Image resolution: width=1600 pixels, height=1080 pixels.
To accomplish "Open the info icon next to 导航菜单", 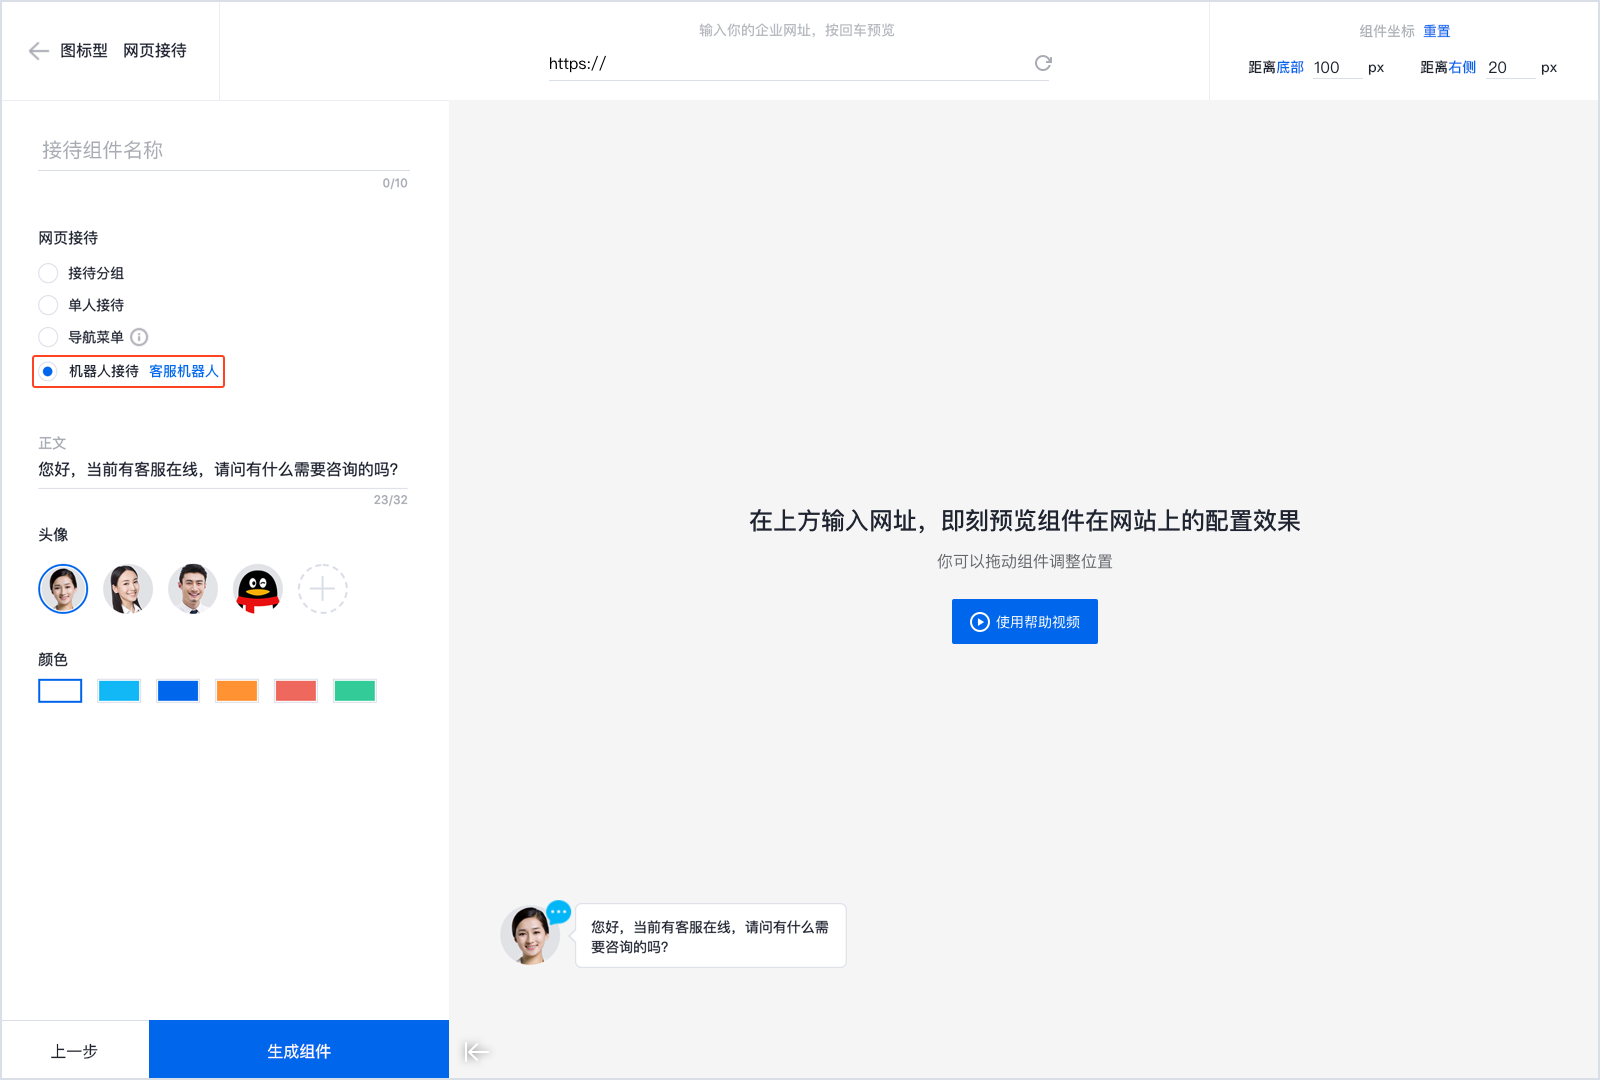I will (139, 337).
